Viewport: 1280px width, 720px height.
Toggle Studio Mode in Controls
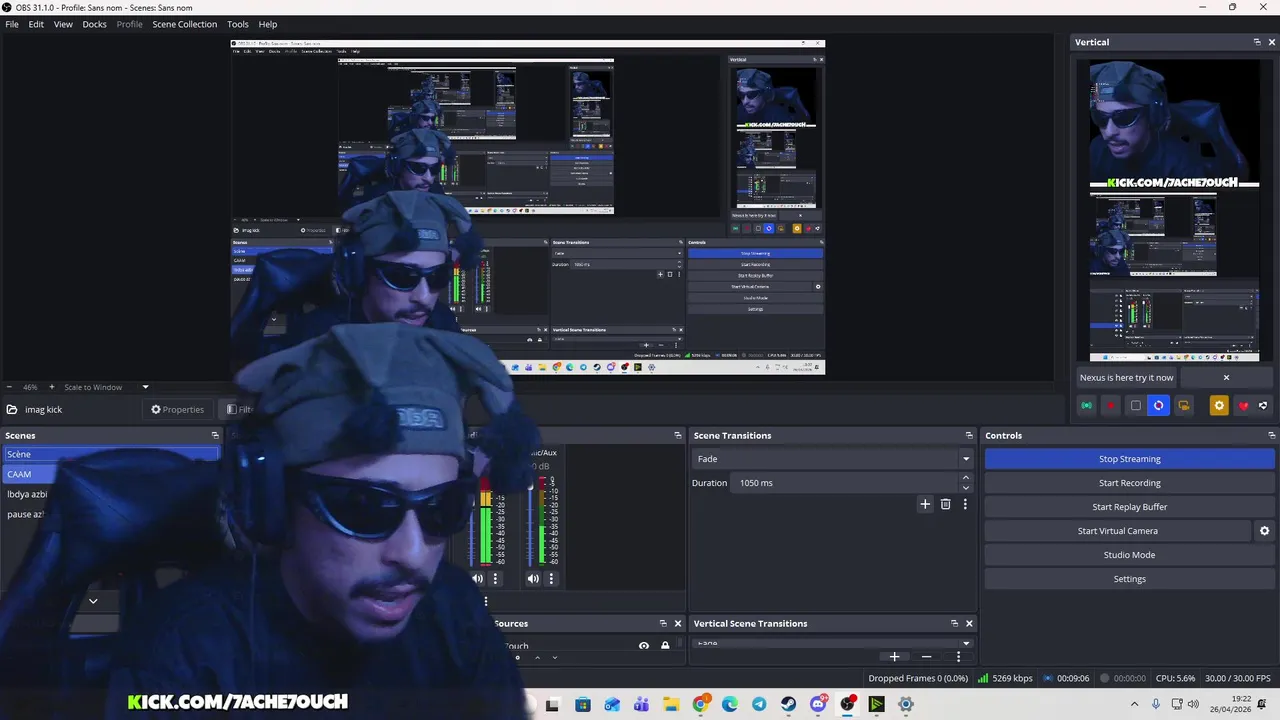tap(1129, 555)
